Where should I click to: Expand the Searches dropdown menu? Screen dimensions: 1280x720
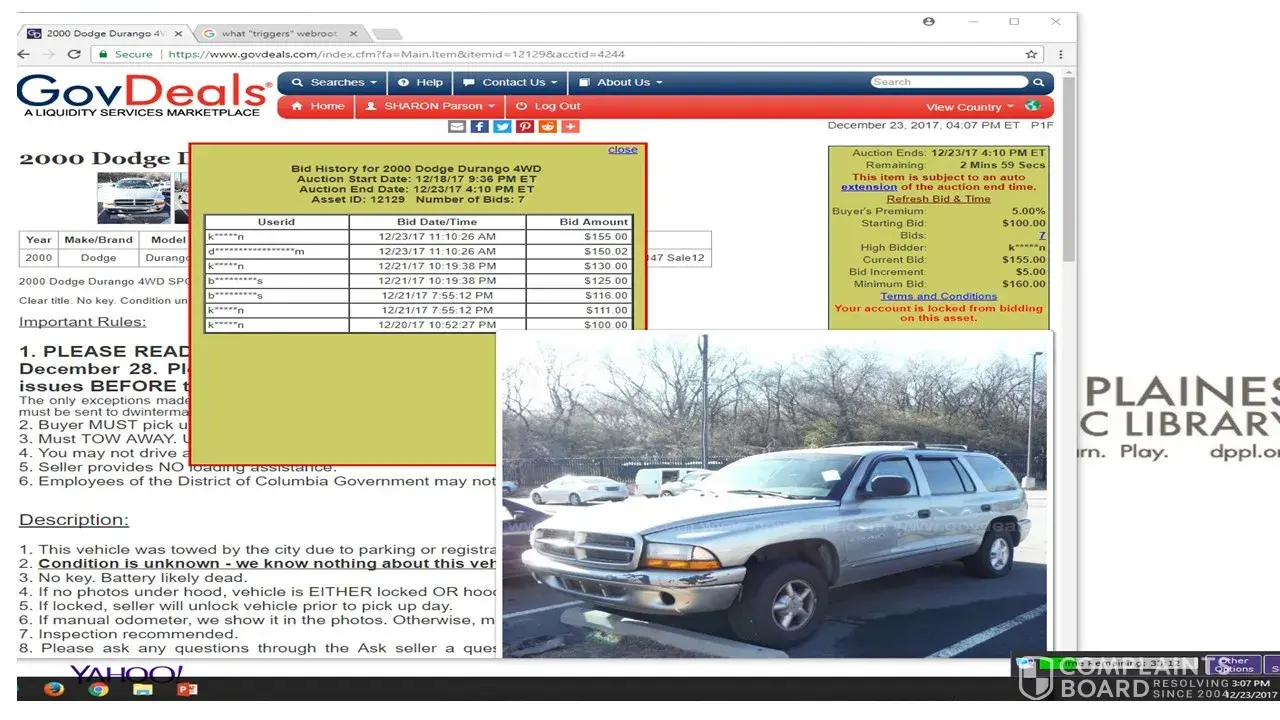(334, 82)
